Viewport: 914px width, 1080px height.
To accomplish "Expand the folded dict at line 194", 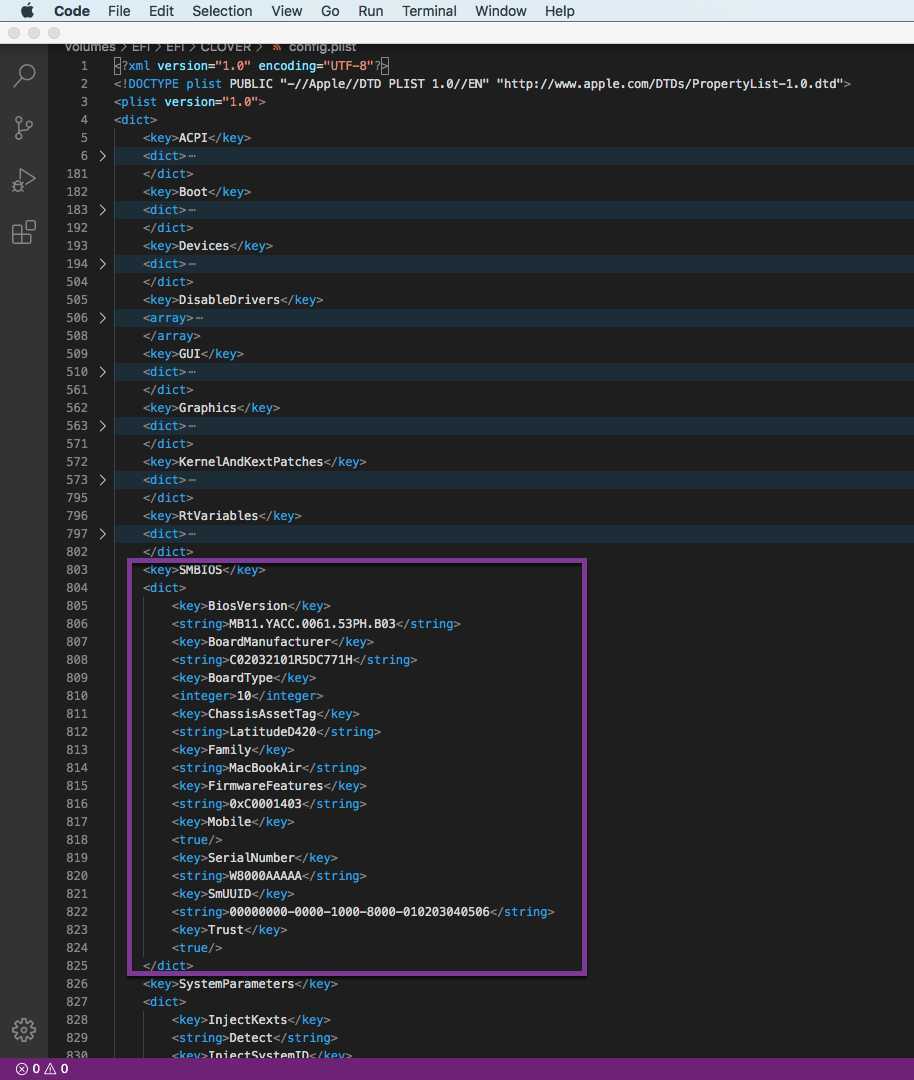I will [103, 264].
